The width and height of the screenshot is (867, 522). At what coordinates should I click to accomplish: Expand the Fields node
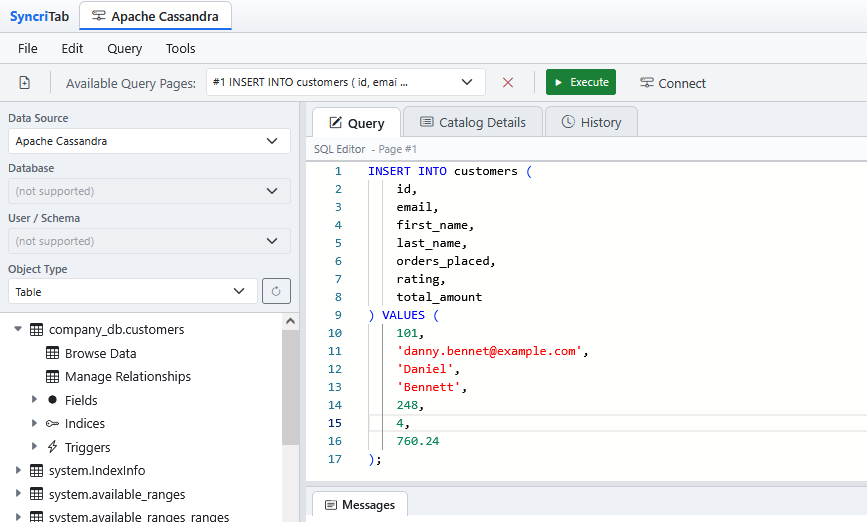pyautogui.click(x=34, y=399)
